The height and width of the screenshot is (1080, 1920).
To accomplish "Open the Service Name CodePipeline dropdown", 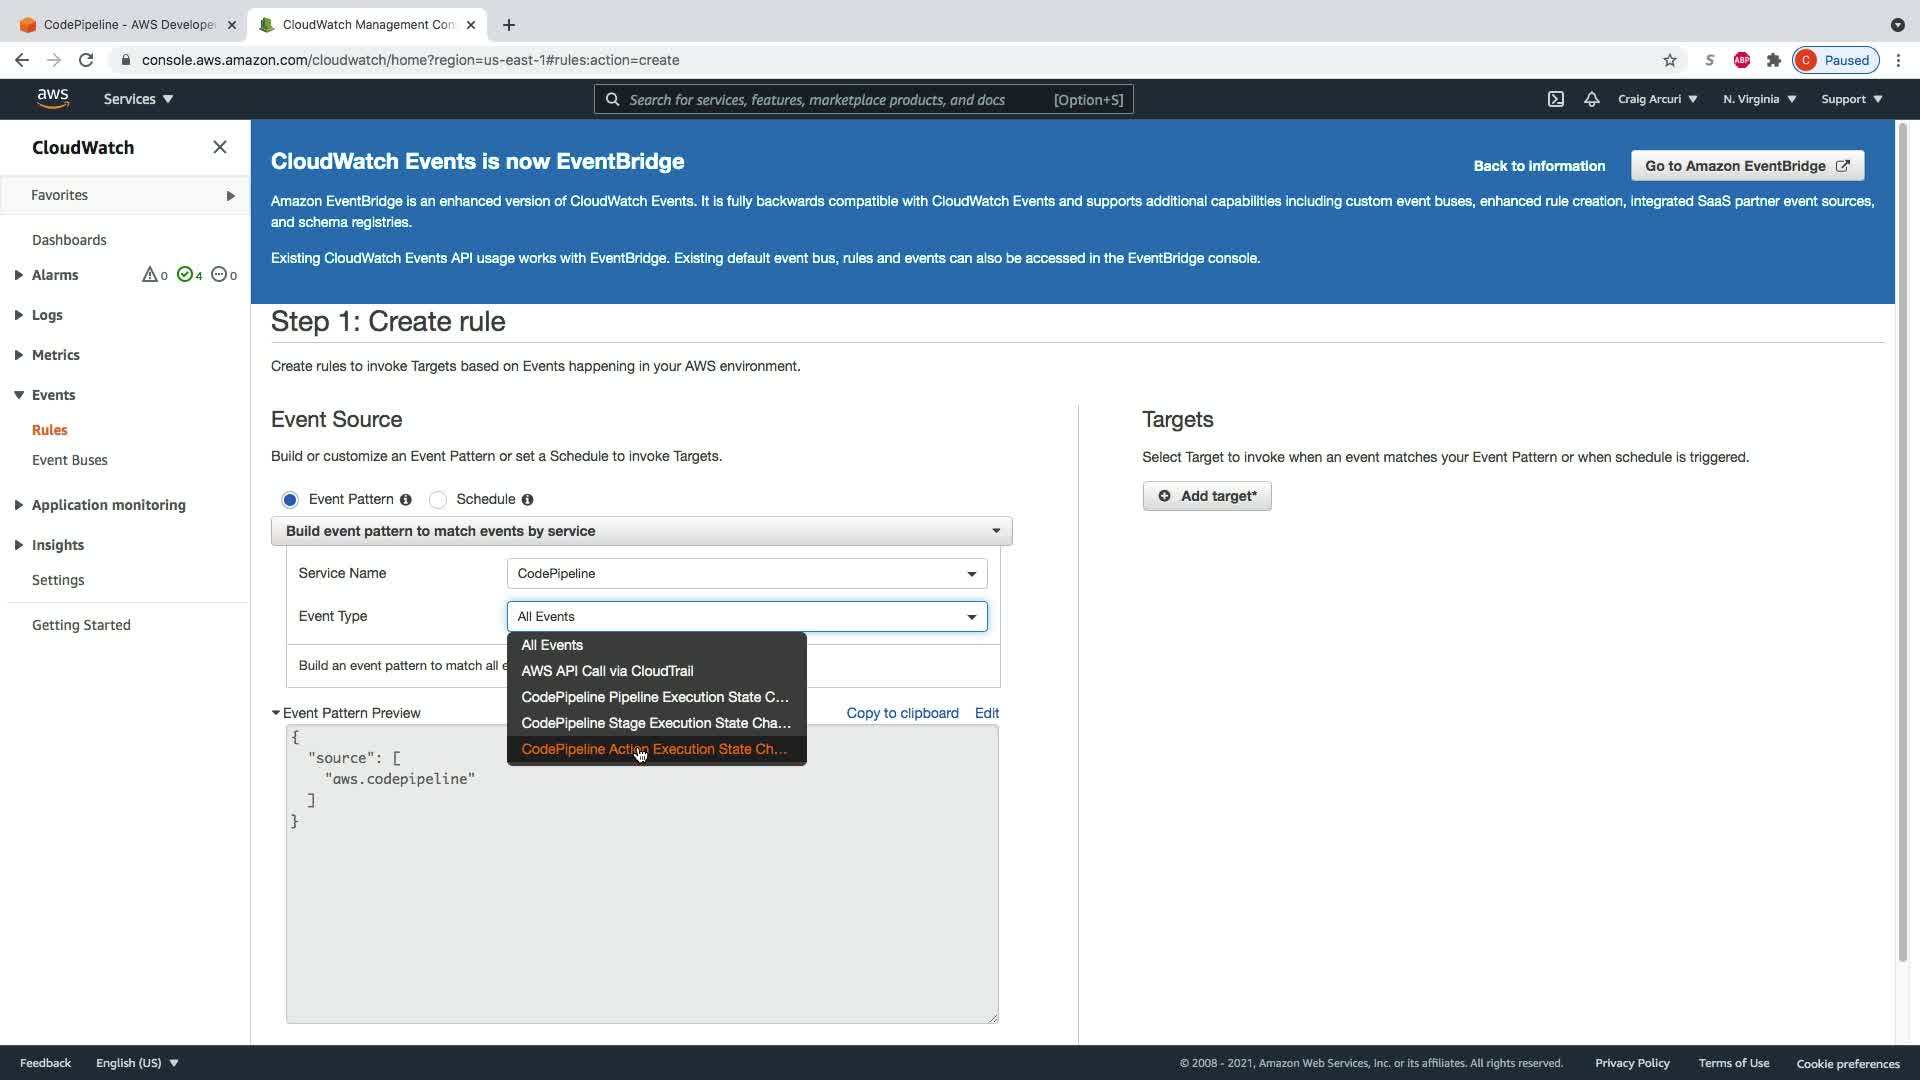I will [746, 573].
